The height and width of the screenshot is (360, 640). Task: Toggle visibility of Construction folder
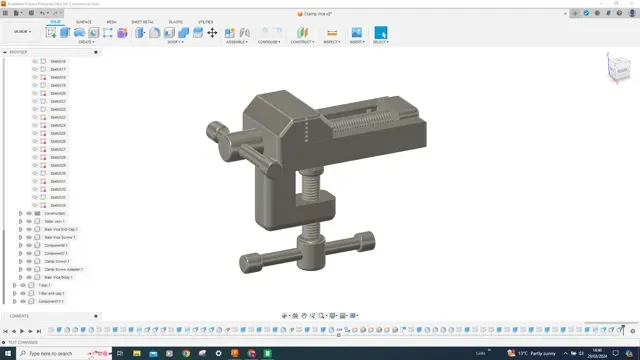(x=29, y=213)
